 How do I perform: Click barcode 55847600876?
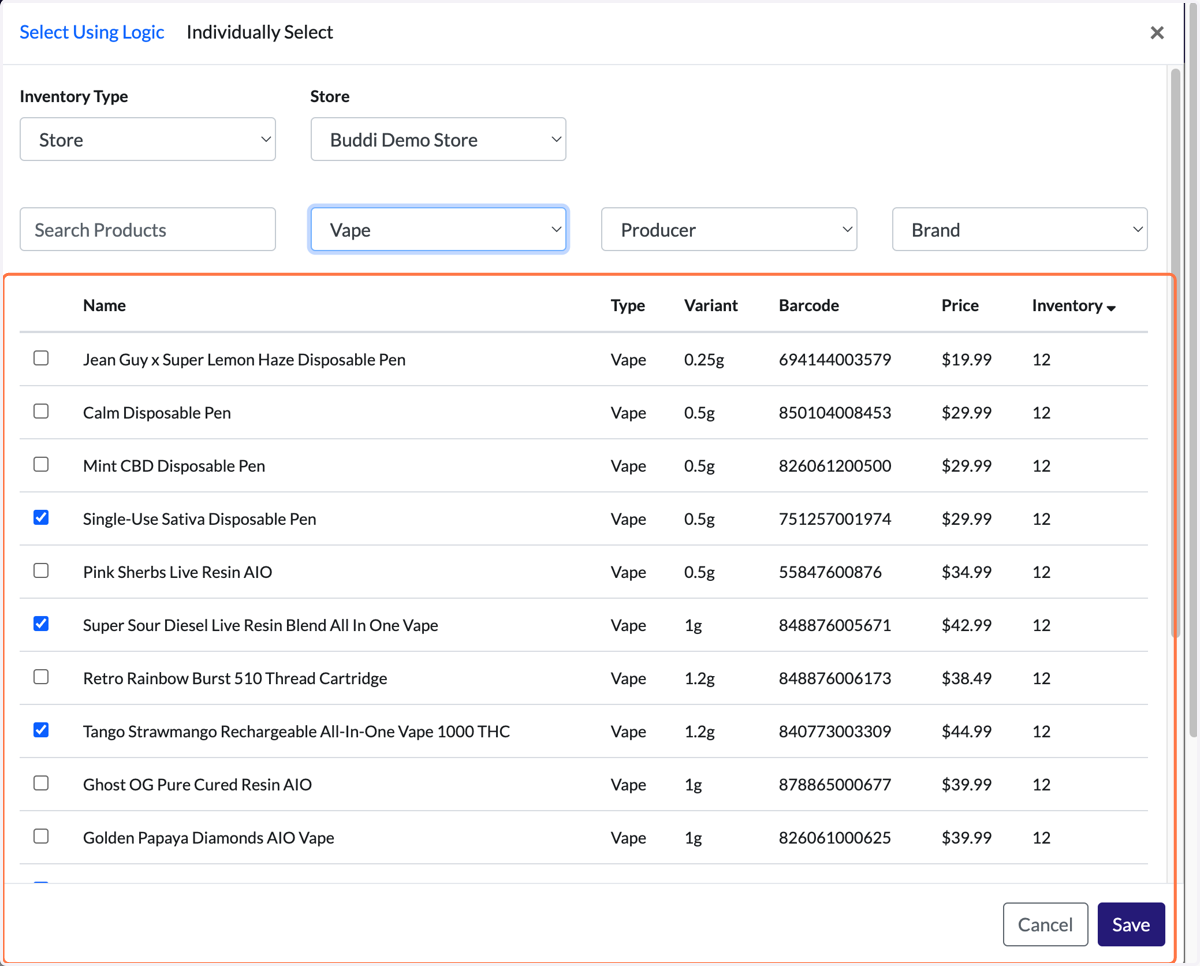point(828,572)
